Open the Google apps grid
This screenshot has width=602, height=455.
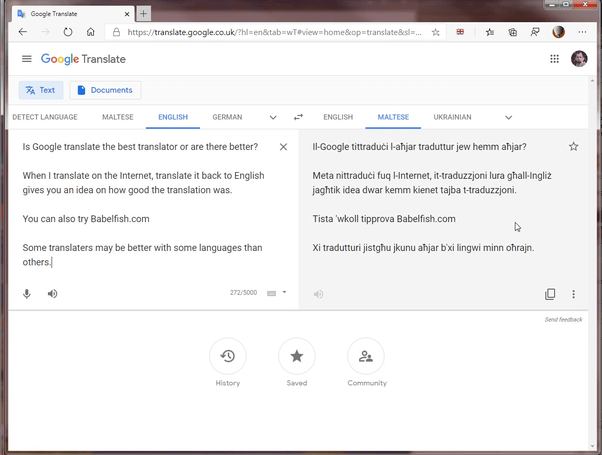click(554, 59)
